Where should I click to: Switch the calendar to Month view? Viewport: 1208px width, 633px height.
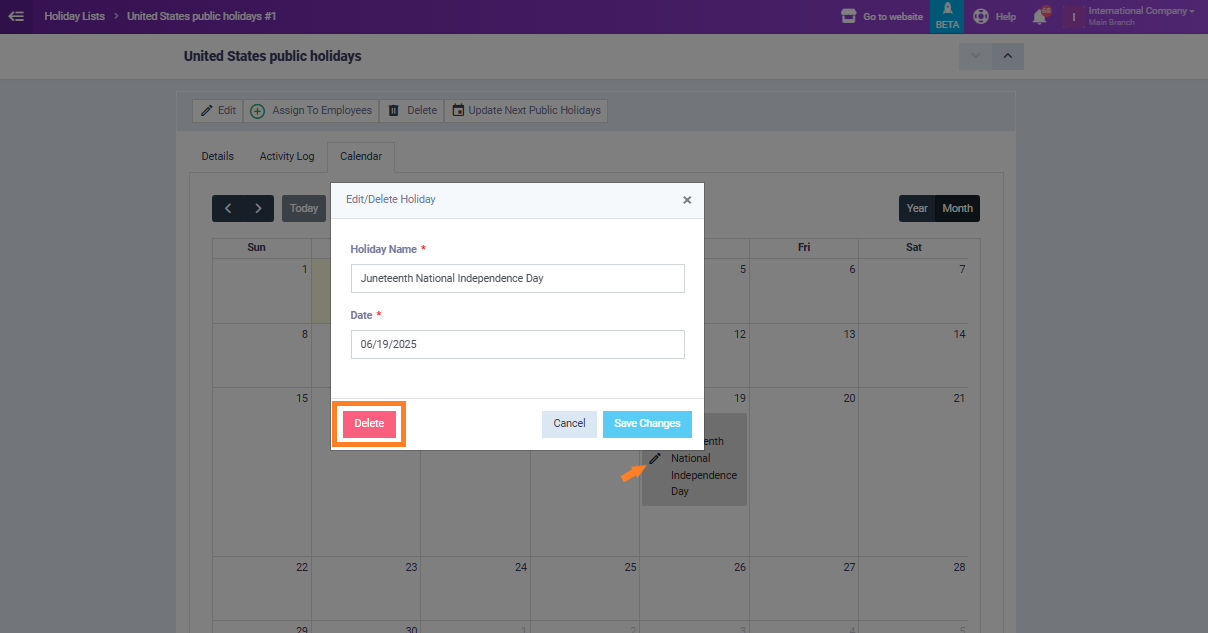point(957,208)
